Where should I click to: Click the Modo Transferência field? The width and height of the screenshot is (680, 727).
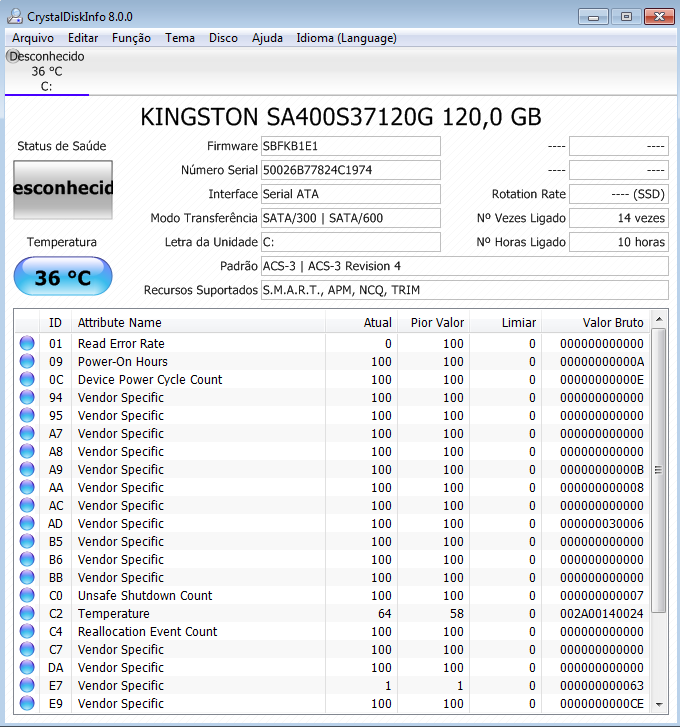350,218
